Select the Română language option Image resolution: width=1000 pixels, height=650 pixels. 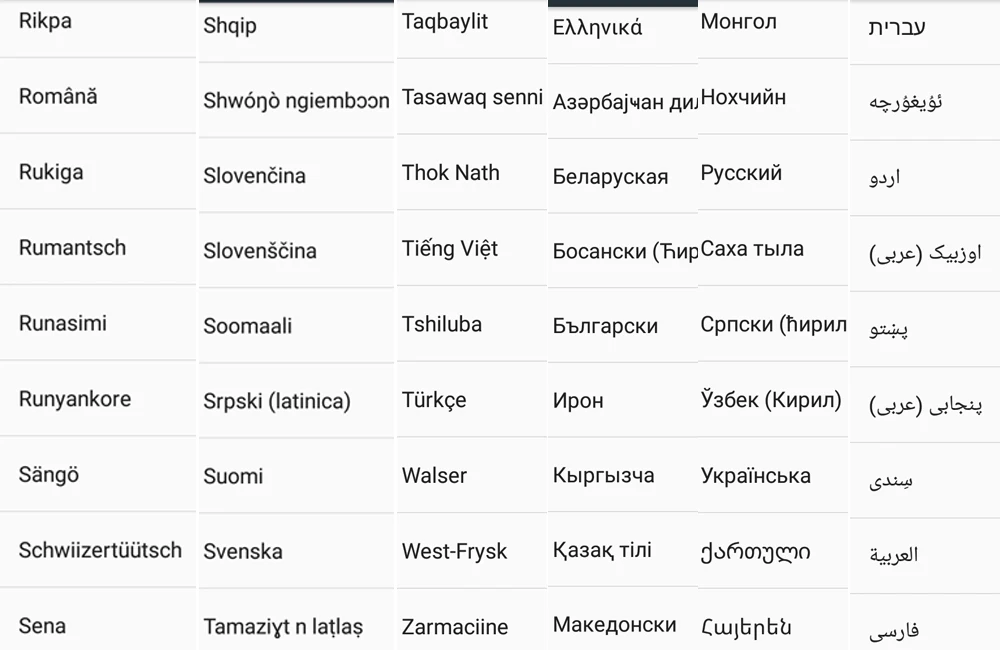[98, 96]
